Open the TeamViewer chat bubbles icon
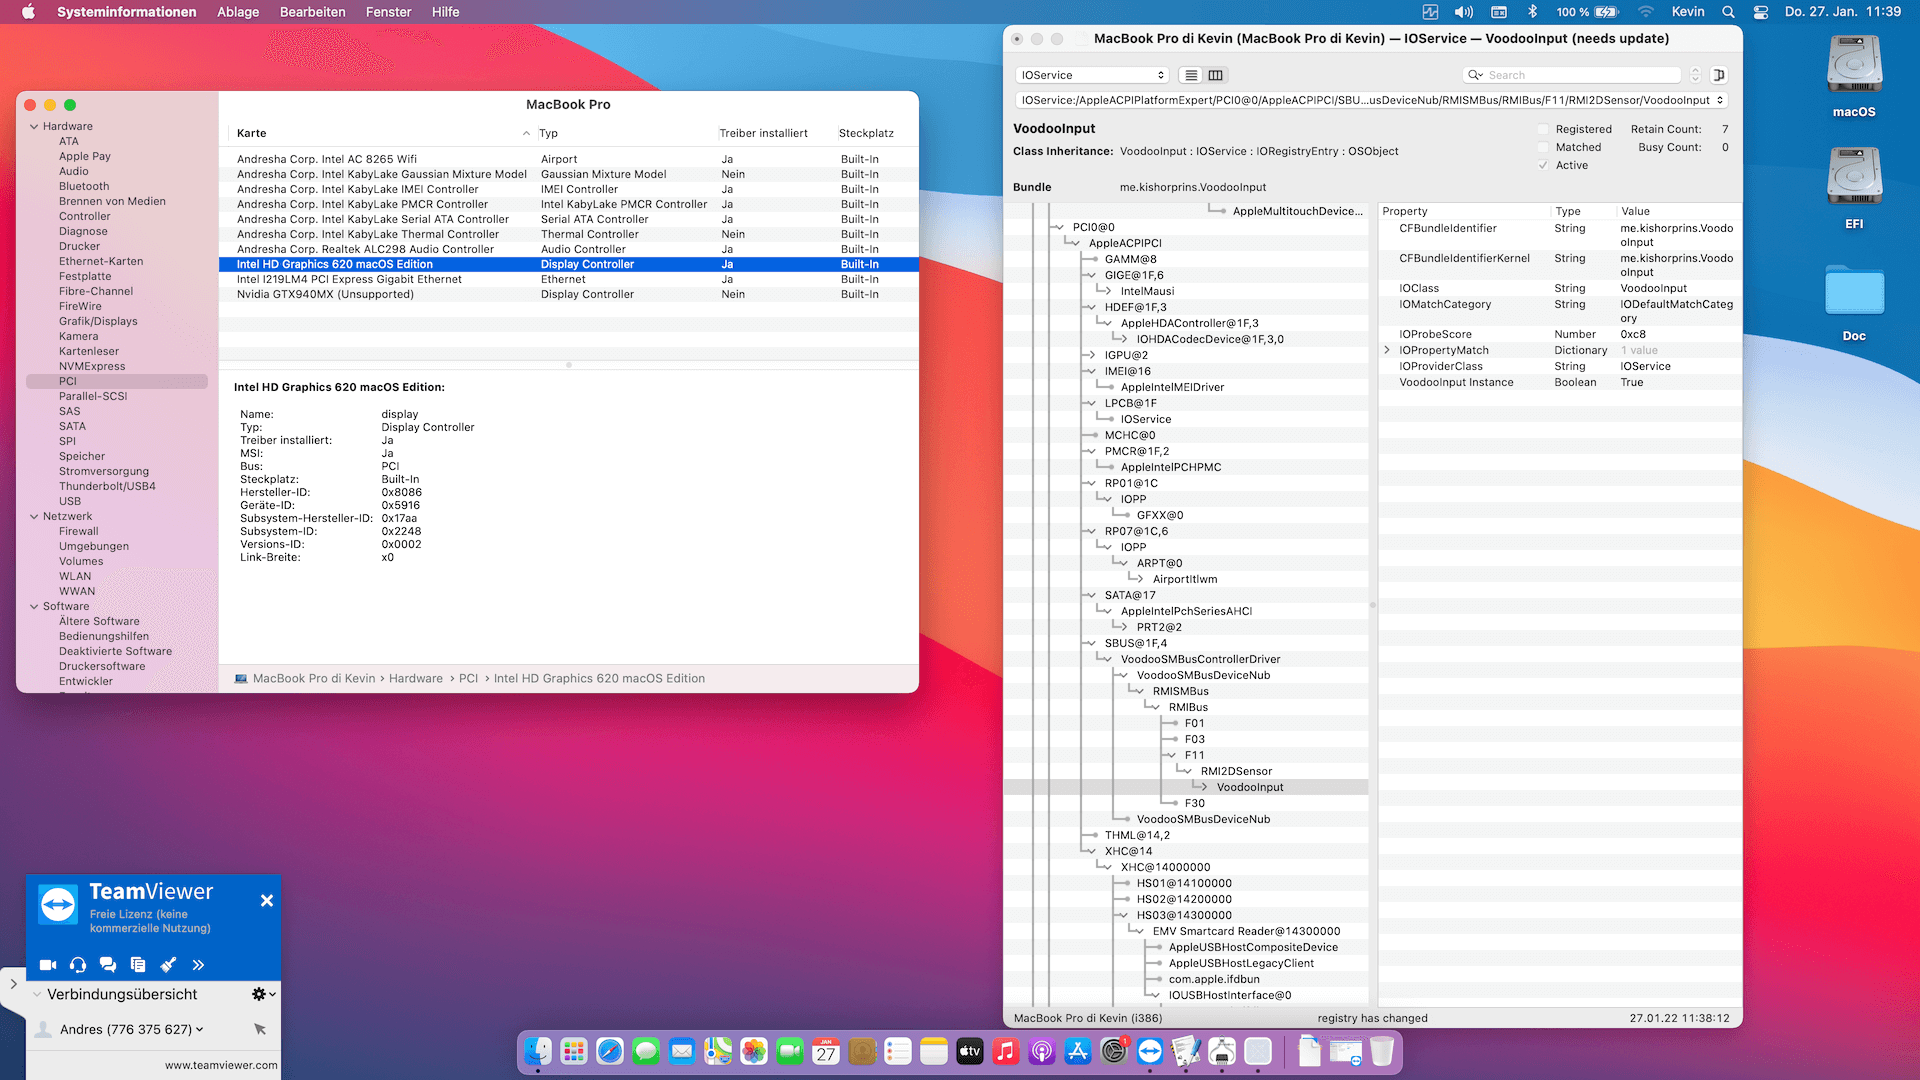The height and width of the screenshot is (1080, 1920). 108,965
